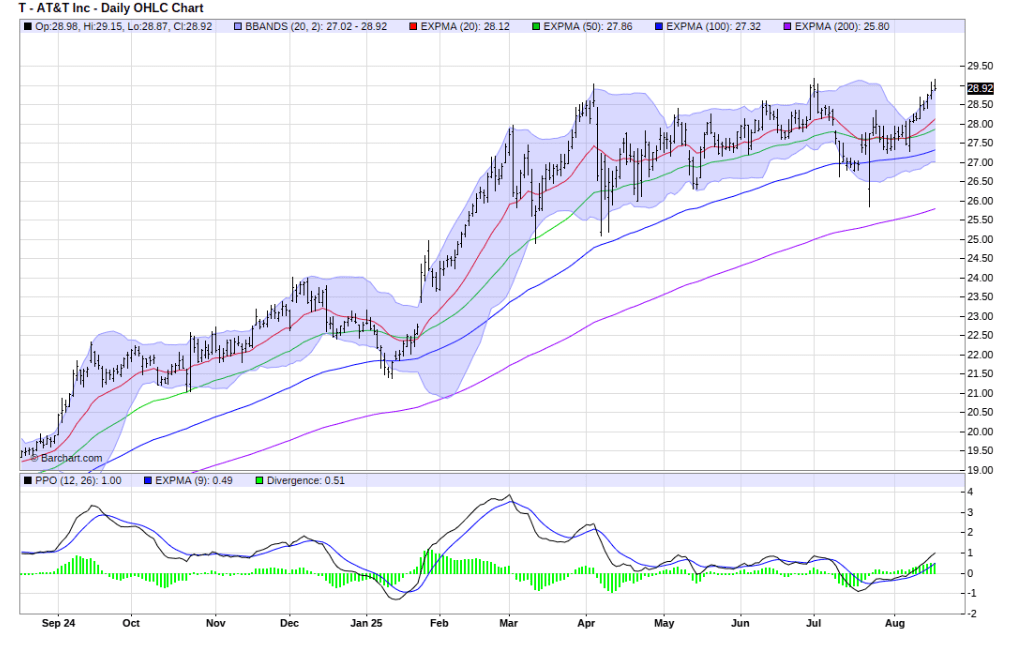The image size is (1017, 659).
Task: Click the 'EXPMA (9): 0.49' label
Action: click(194, 481)
